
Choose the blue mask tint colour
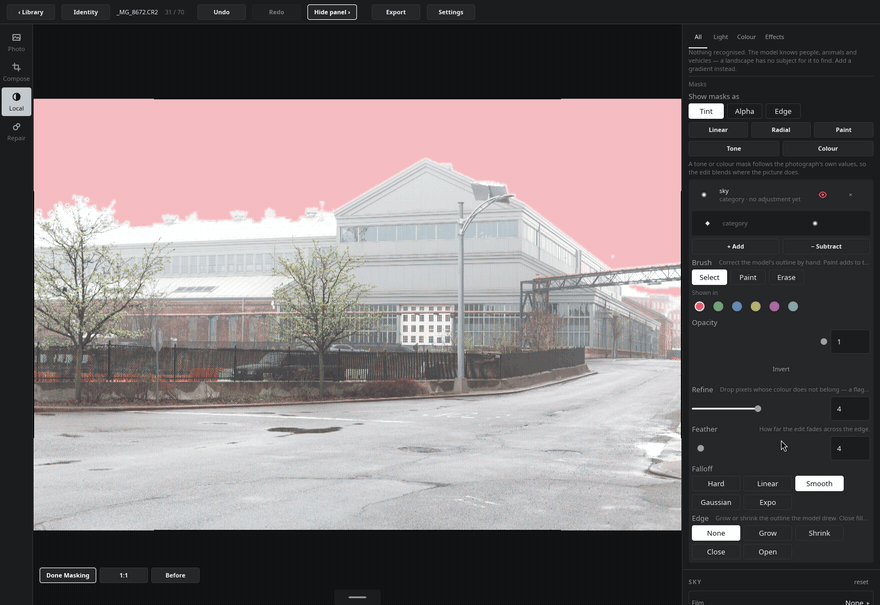737,306
